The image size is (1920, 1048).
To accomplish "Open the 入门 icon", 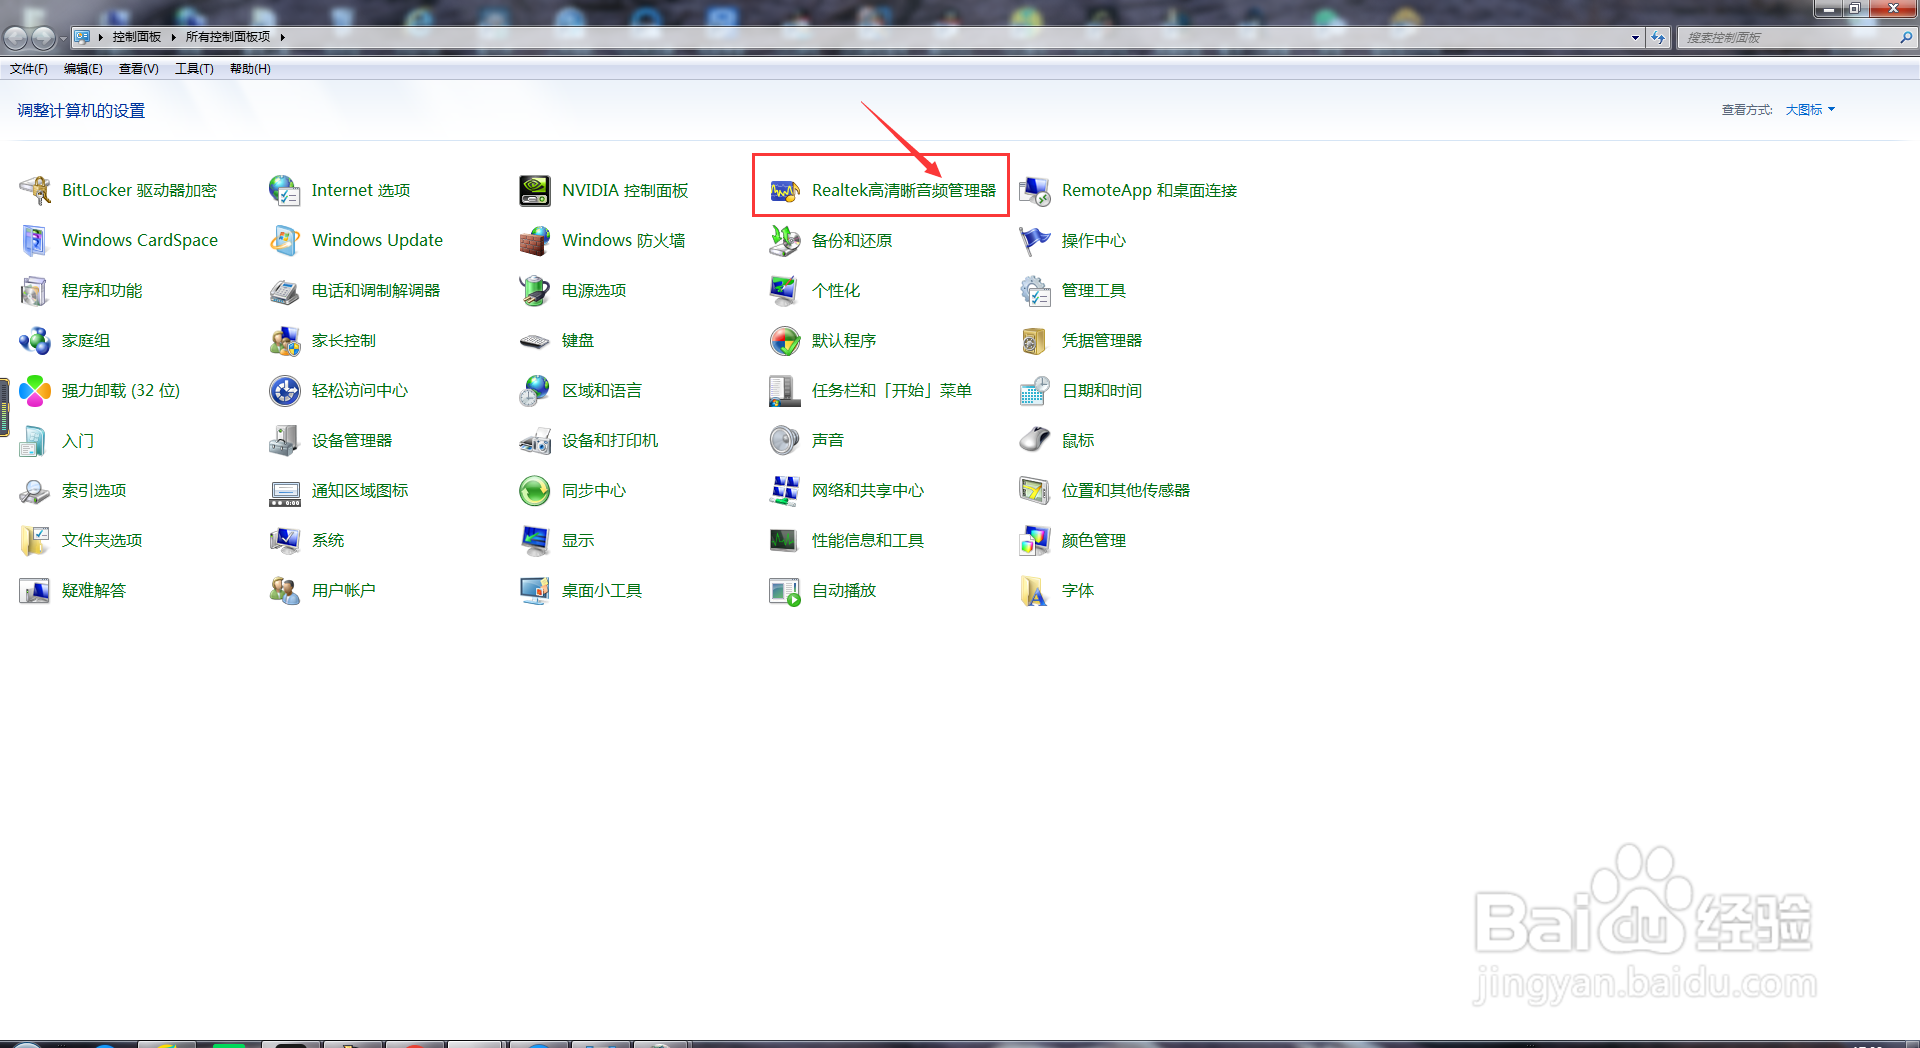I will [x=35, y=440].
